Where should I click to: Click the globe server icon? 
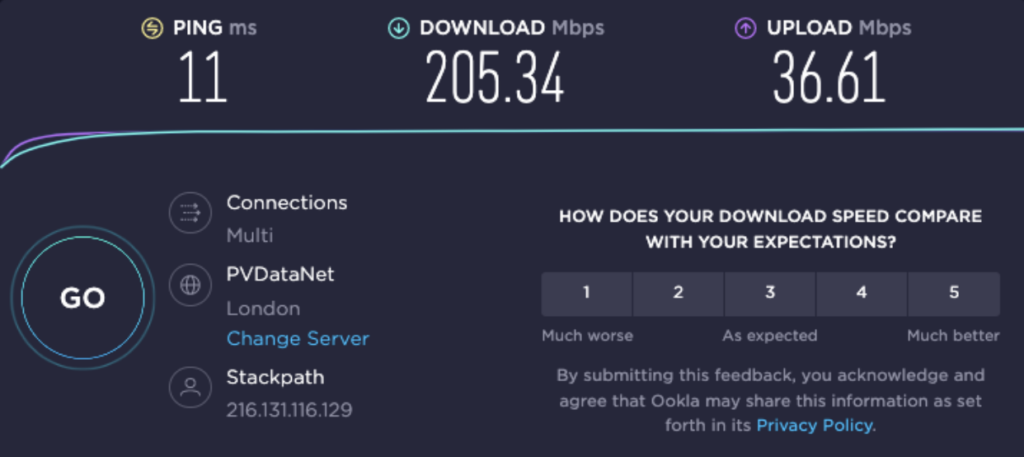[190, 285]
